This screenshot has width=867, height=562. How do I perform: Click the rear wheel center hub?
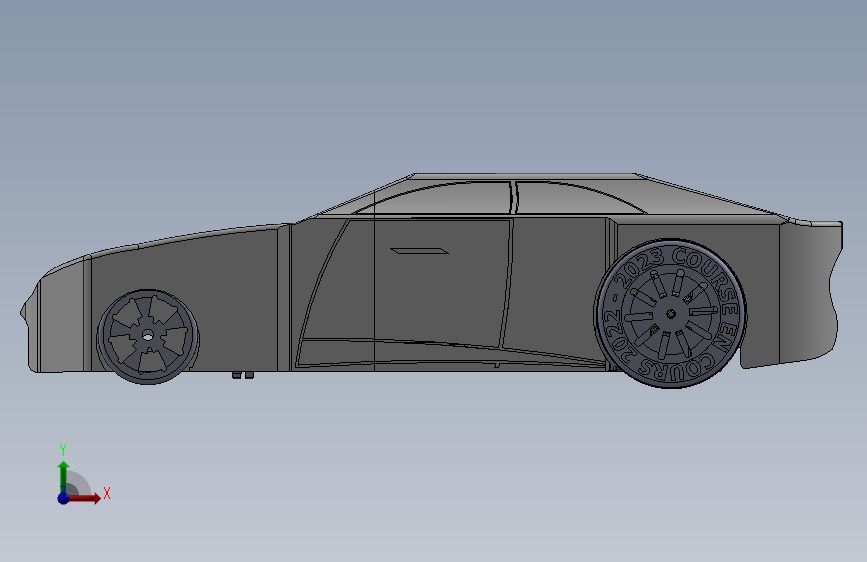(671, 314)
